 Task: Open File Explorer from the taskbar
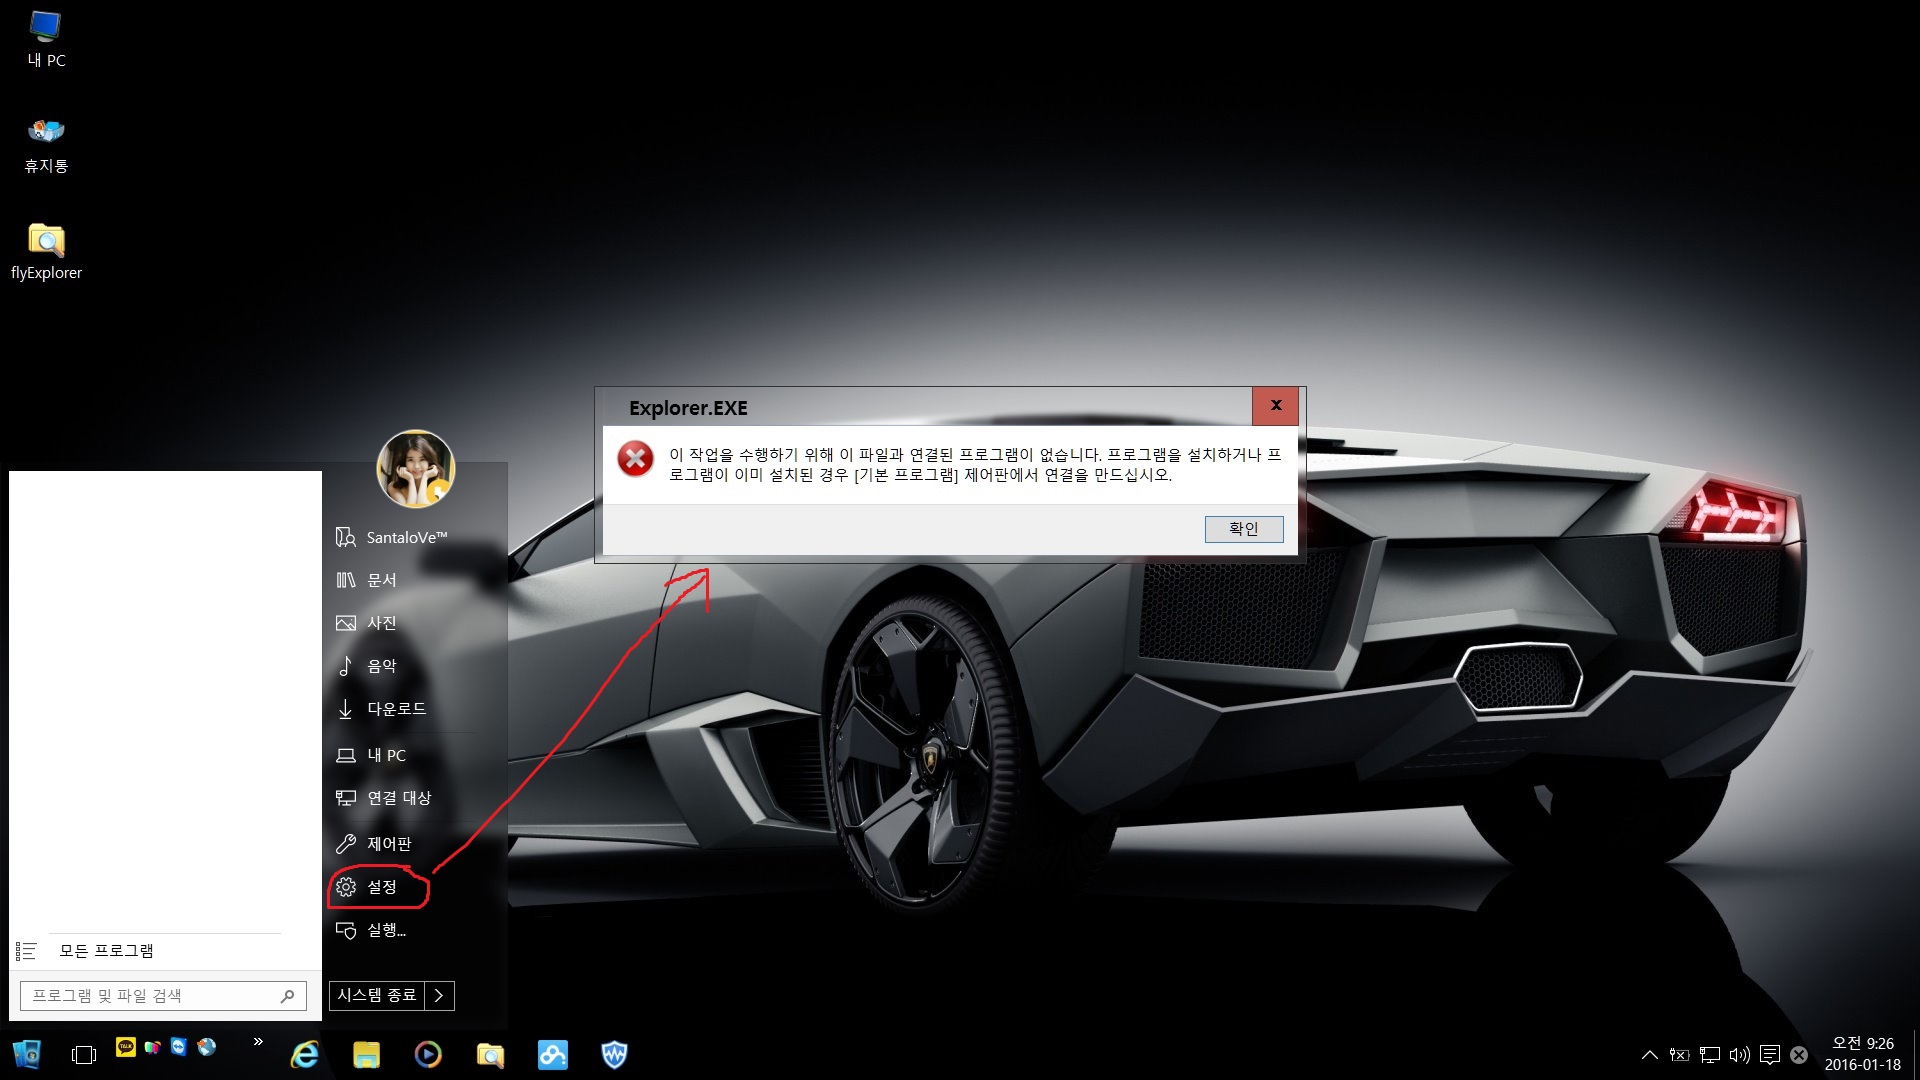[x=366, y=1054]
